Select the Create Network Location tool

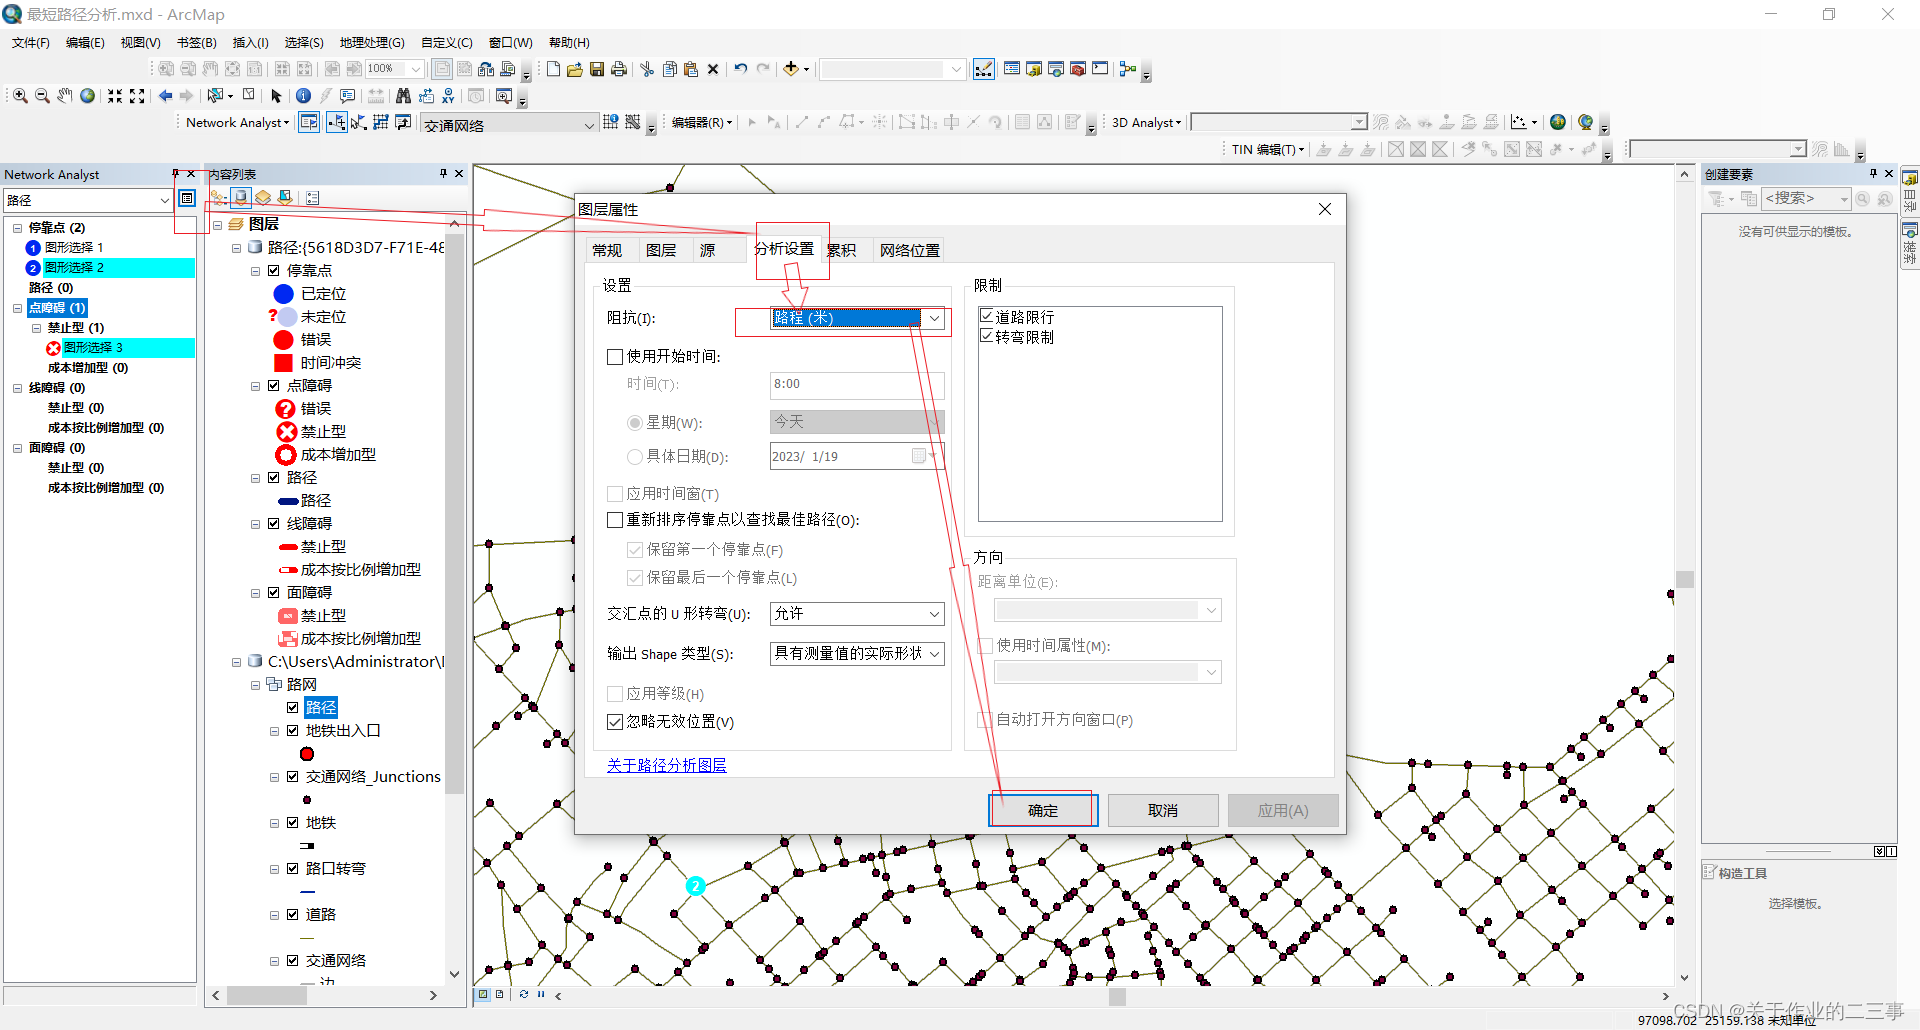tap(337, 122)
